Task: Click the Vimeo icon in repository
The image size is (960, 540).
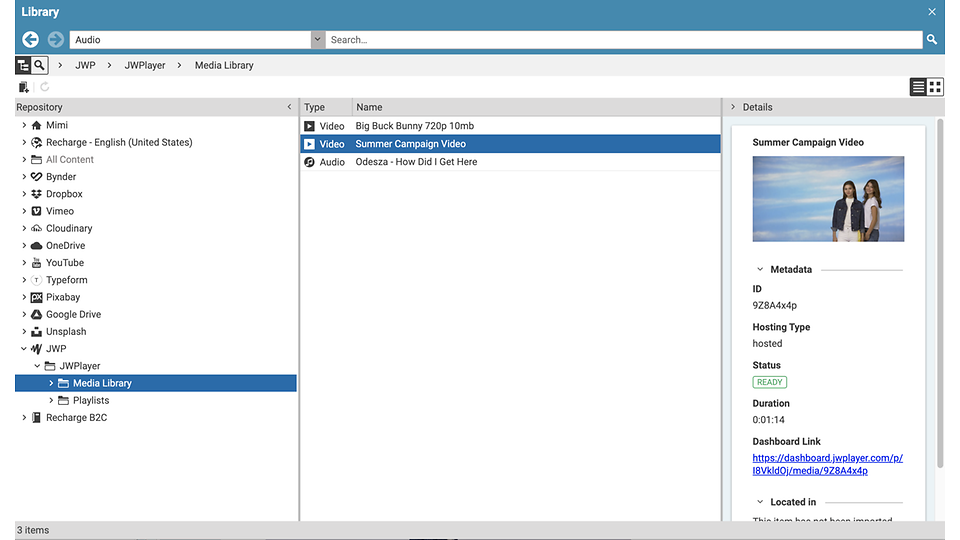Action: pyautogui.click(x=37, y=211)
